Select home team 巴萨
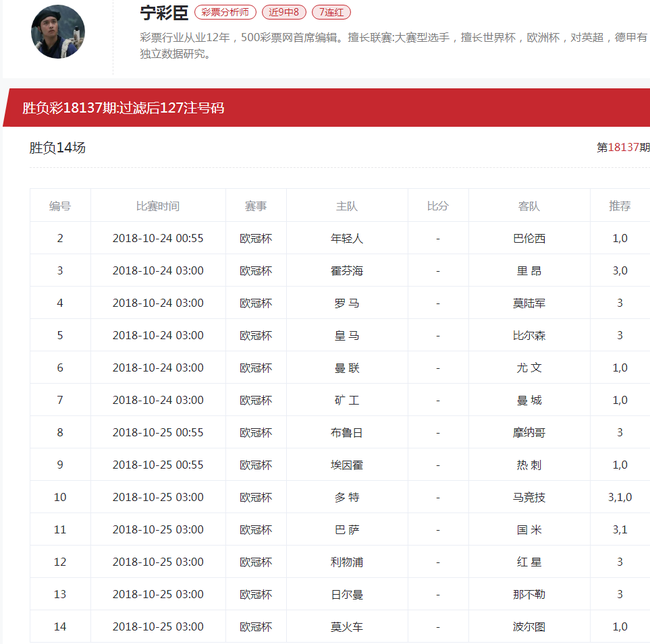Viewport: 650px width, 644px height. click(x=347, y=530)
